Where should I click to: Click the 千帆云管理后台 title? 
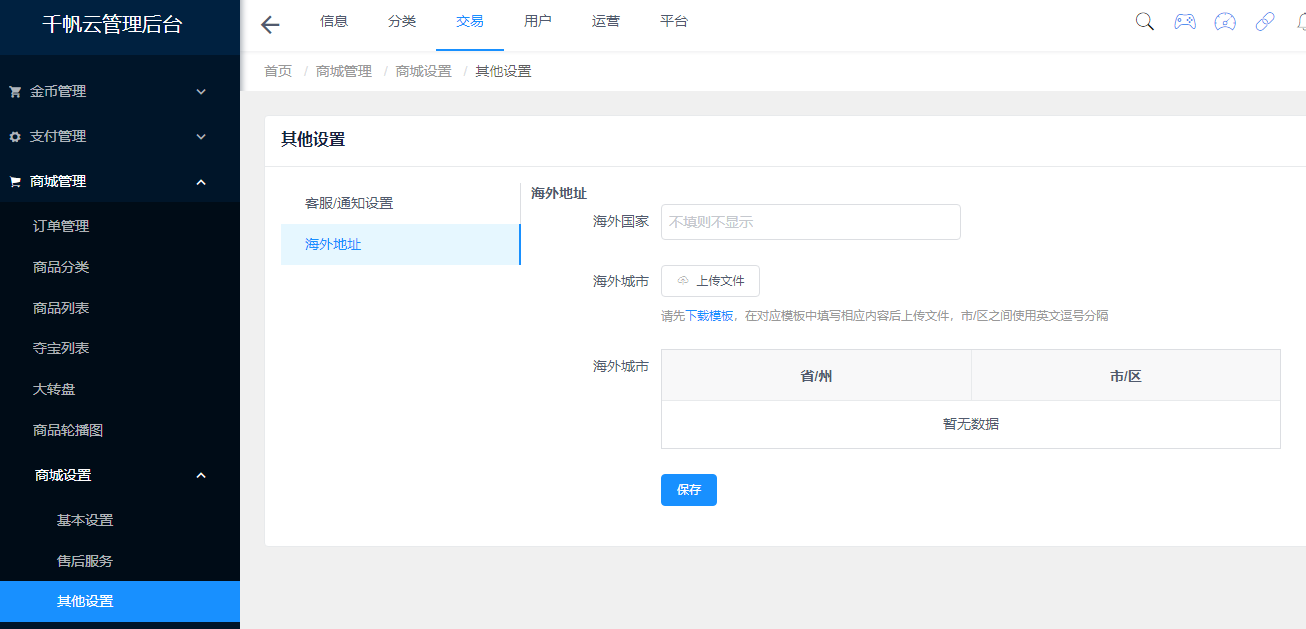[112, 25]
